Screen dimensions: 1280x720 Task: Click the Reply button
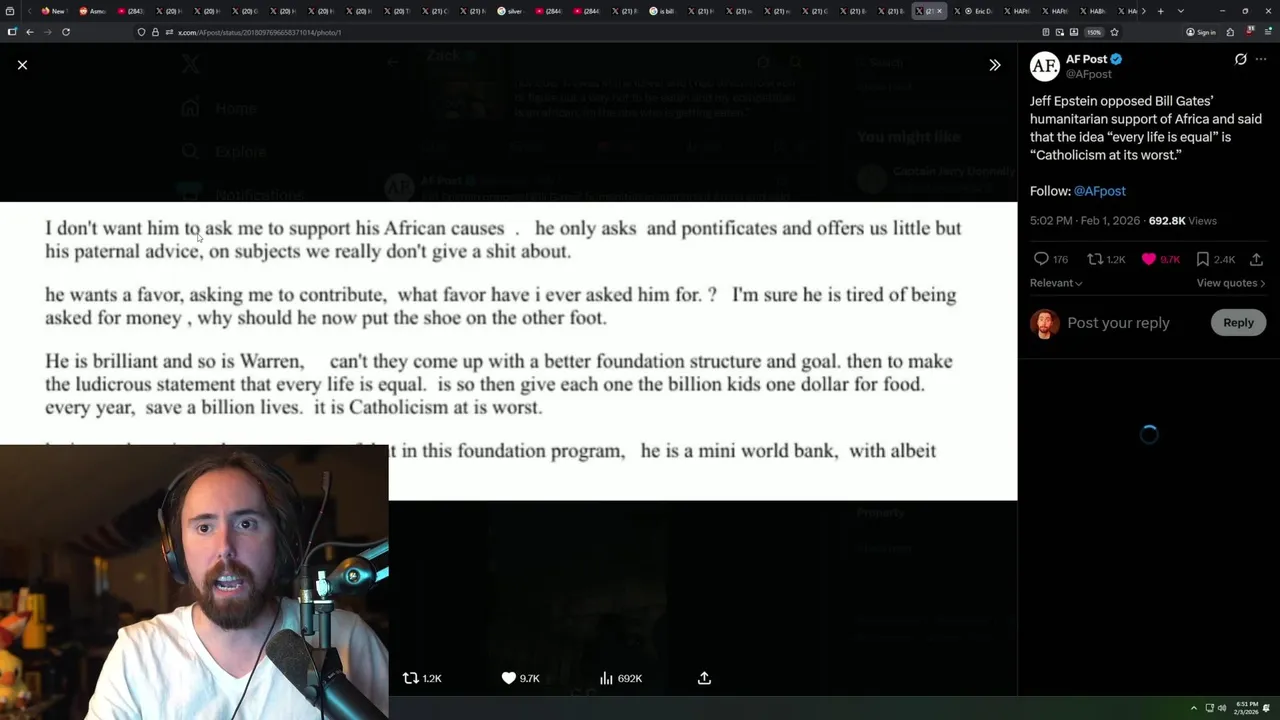point(1238,323)
